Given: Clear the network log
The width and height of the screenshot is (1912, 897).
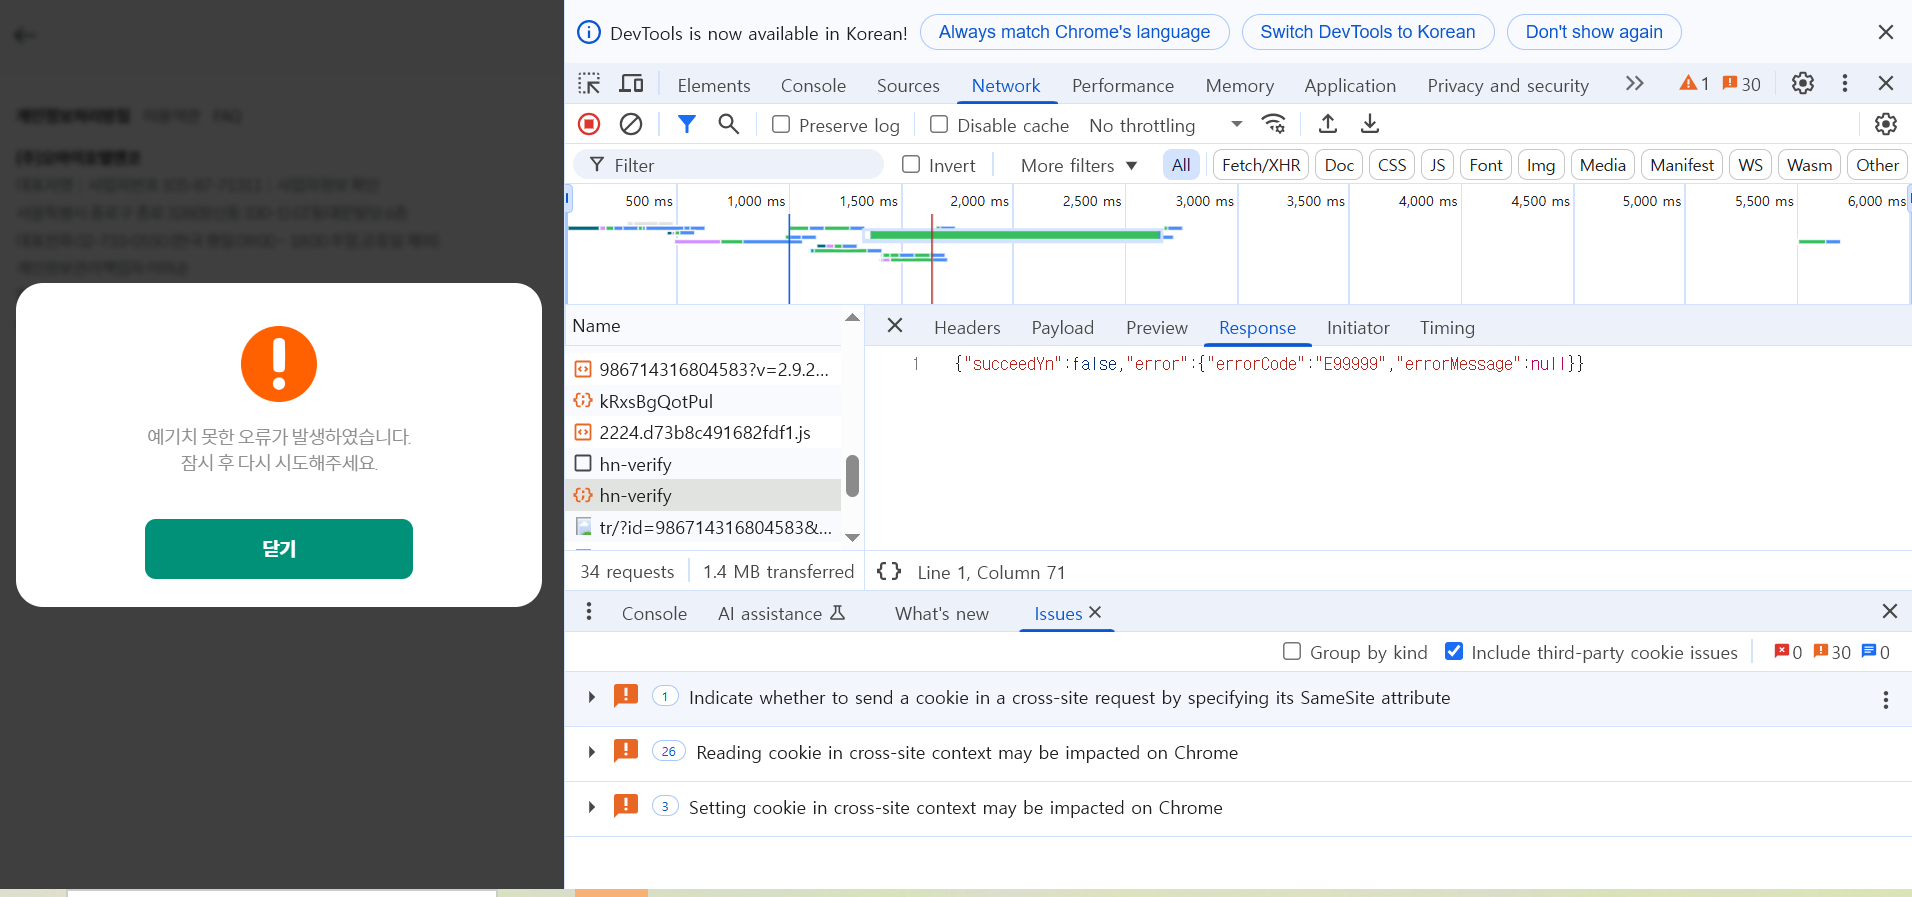Looking at the screenshot, I should point(631,124).
